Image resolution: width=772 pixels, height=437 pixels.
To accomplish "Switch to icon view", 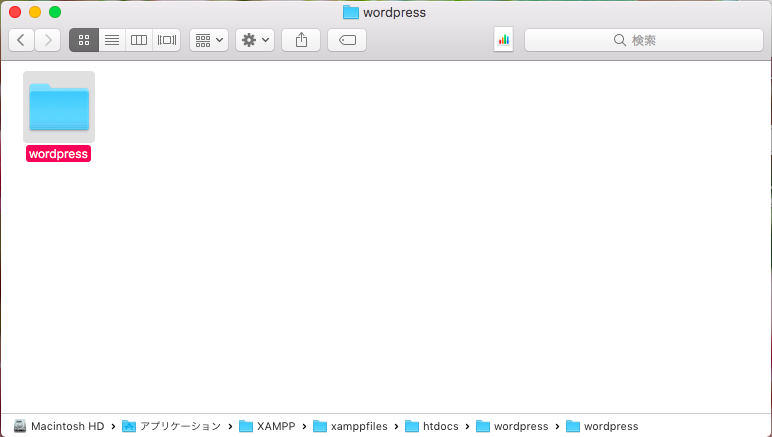I will point(84,40).
